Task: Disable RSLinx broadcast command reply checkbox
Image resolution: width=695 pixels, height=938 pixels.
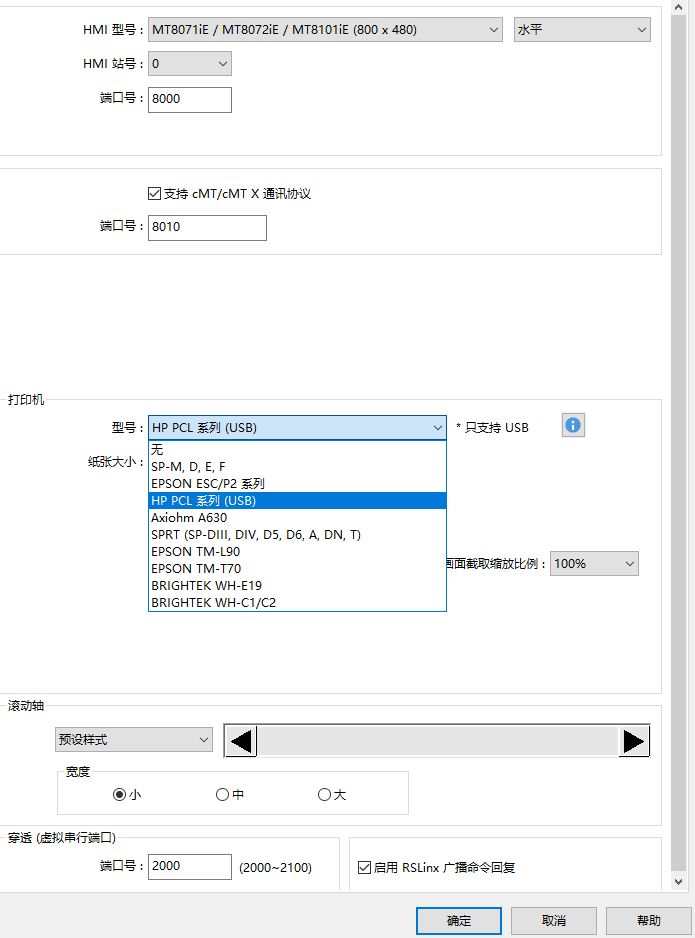Action: 365,867
